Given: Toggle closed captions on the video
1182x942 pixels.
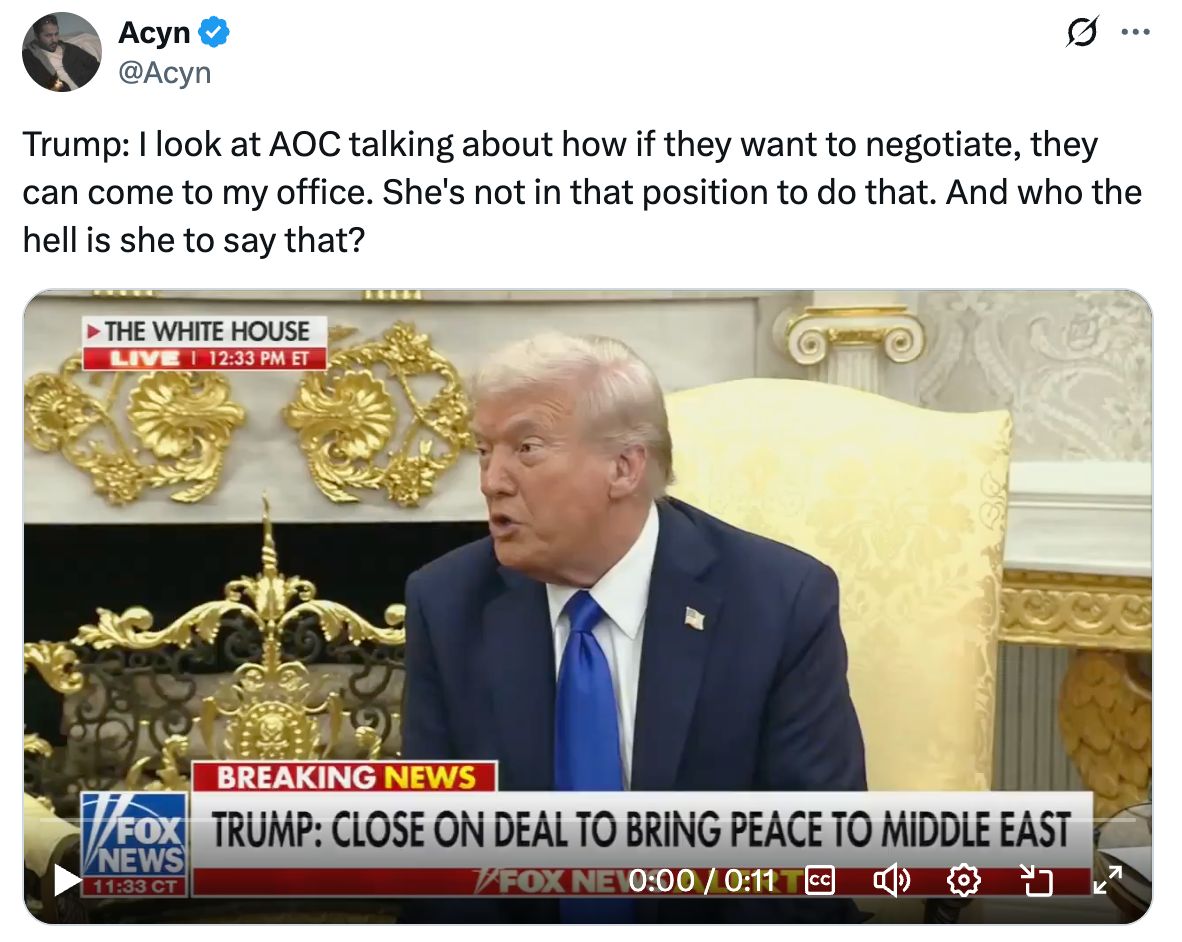Looking at the screenshot, I should coord(819,880).
